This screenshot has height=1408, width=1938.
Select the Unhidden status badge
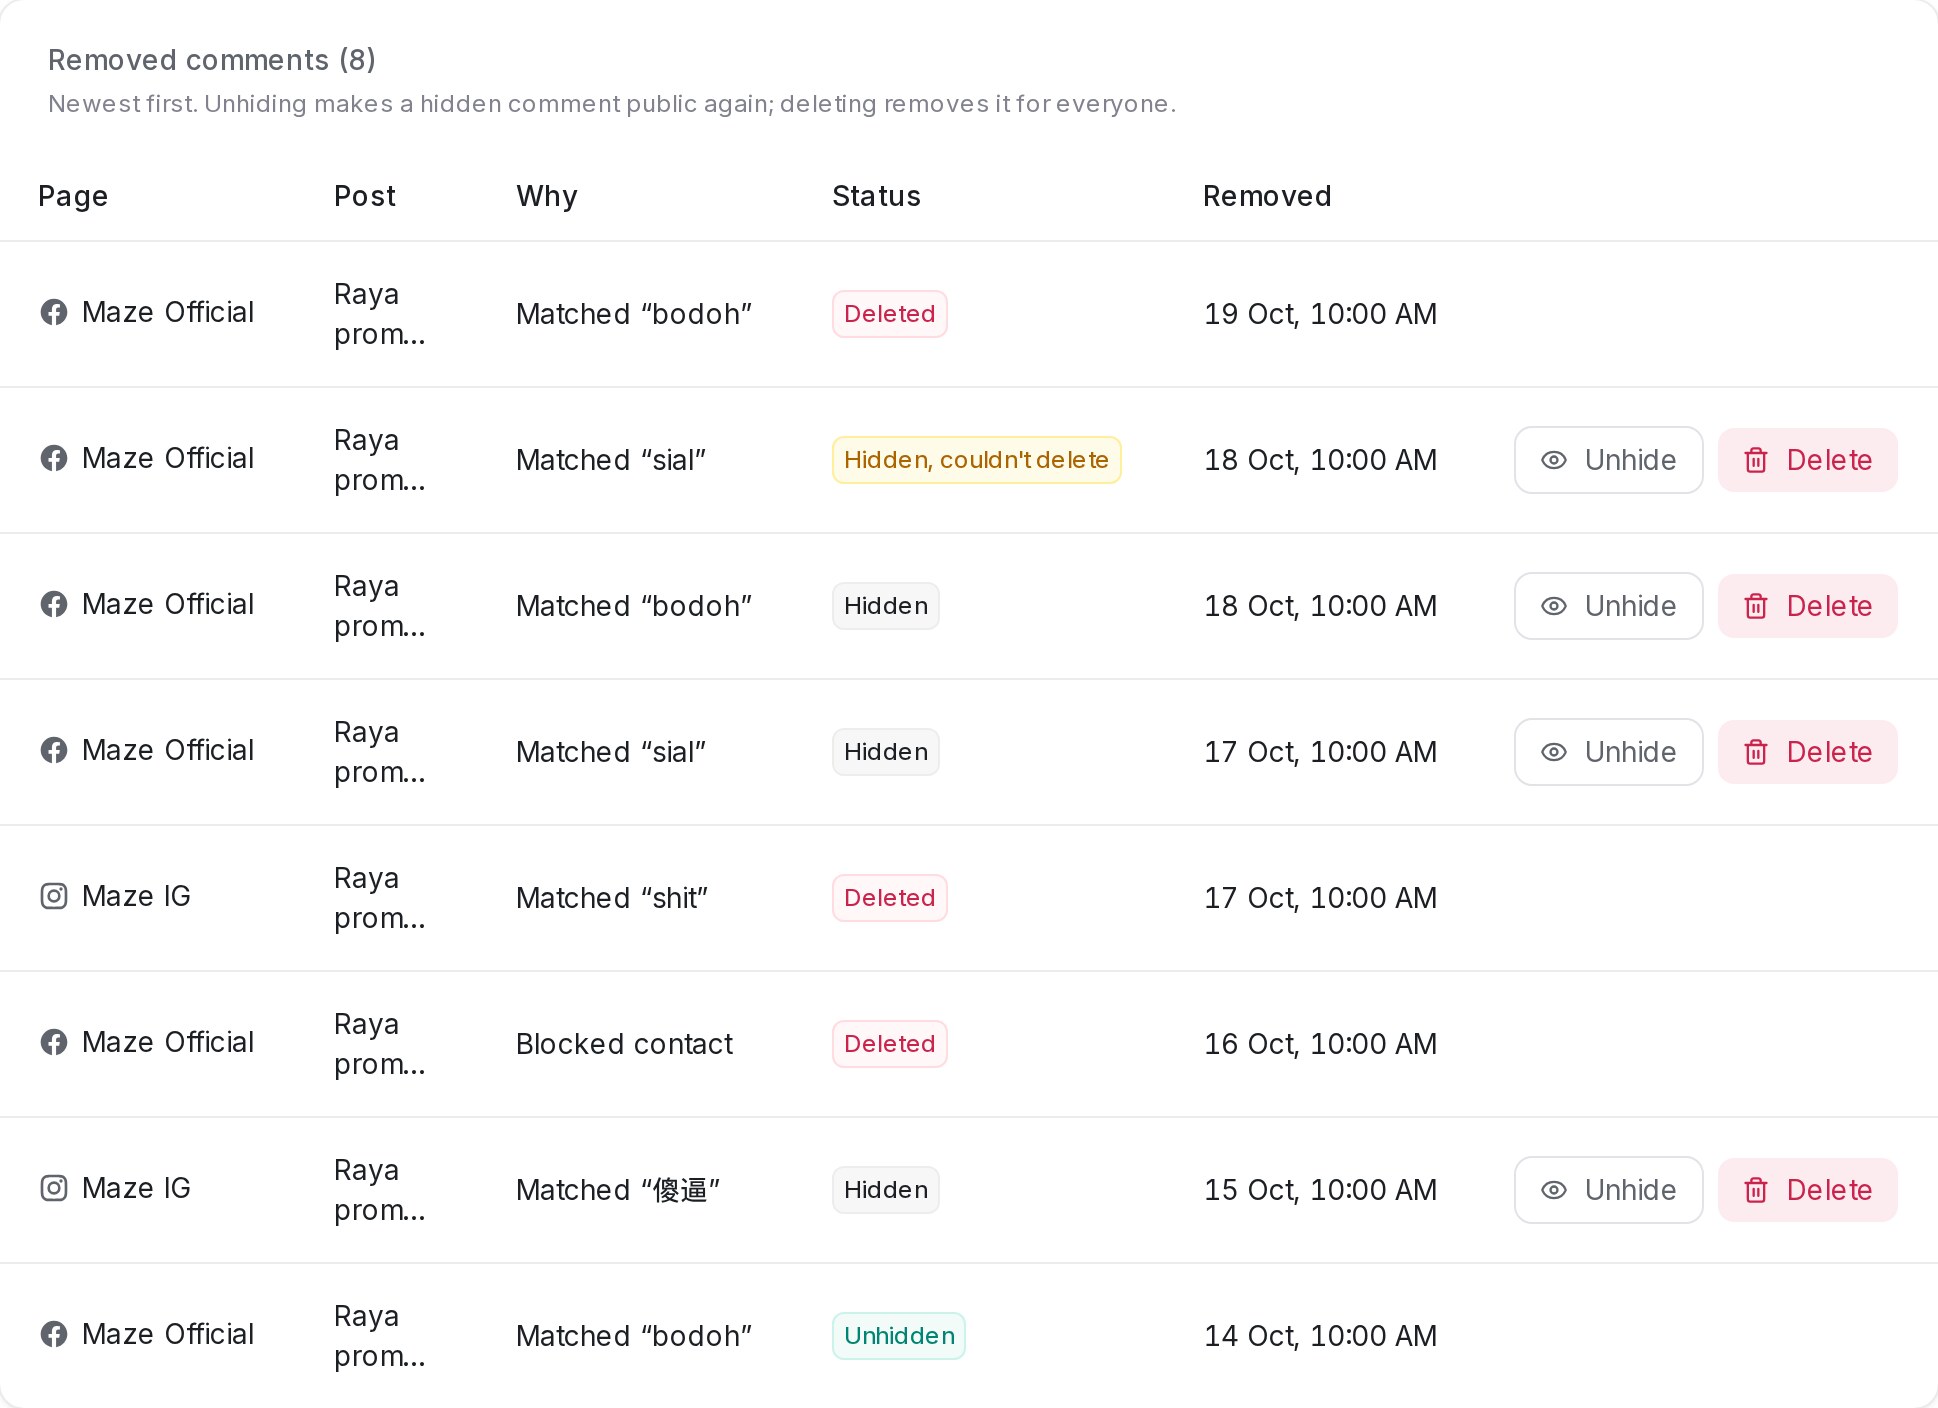[899, 1336]
